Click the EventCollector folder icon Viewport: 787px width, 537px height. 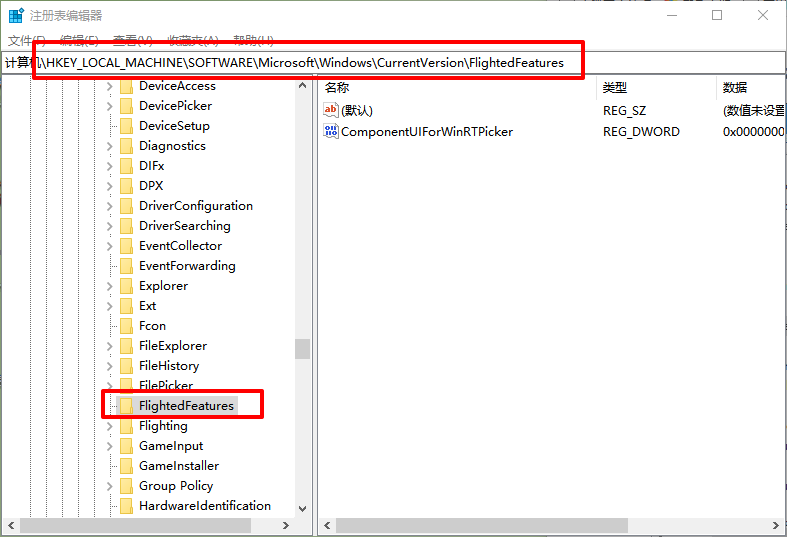click(126, 246)
